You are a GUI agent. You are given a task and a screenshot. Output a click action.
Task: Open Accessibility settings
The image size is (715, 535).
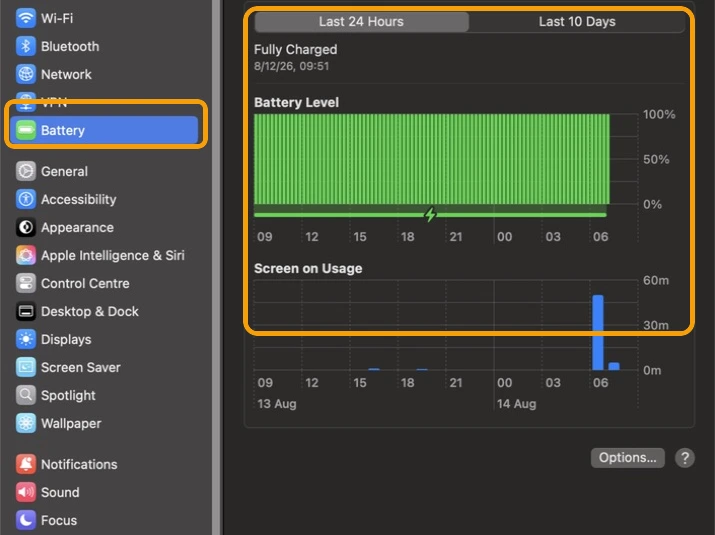pyautogui.click(x=104, y=199)
